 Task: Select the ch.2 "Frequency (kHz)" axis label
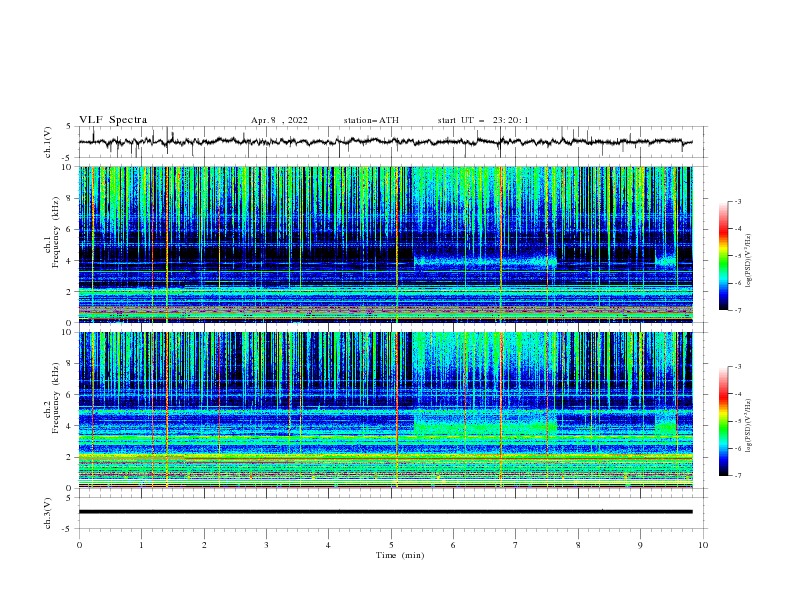tap(55, 397)
